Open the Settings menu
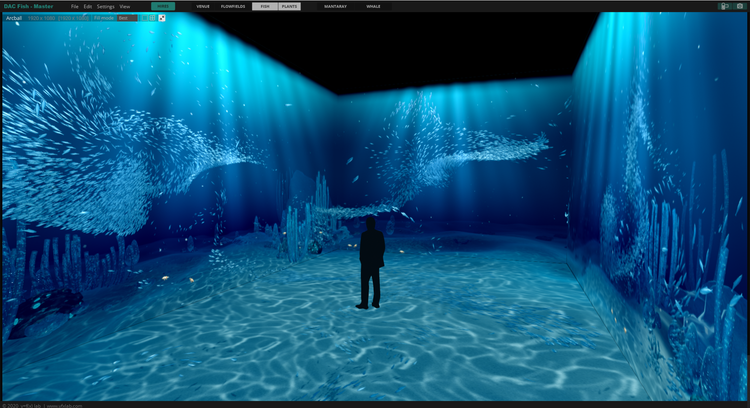 [105, 6]
